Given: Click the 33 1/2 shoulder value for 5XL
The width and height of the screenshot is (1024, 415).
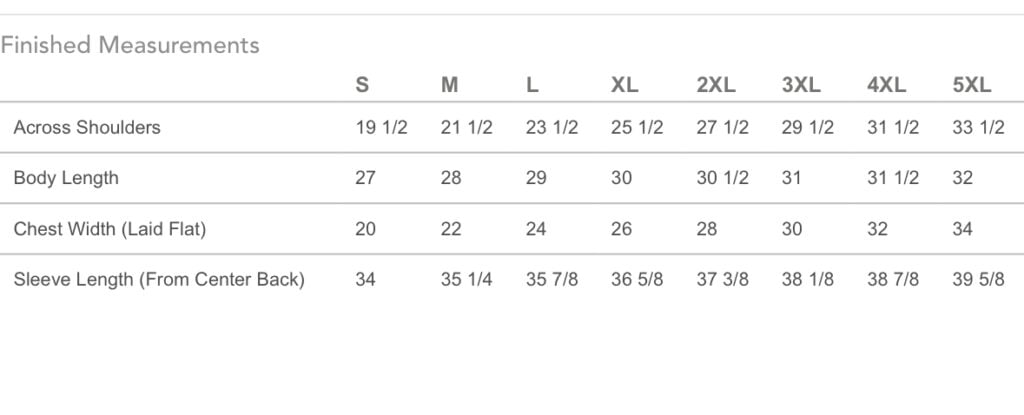Looking at the screenshot, I should click(x=979, y=128).
